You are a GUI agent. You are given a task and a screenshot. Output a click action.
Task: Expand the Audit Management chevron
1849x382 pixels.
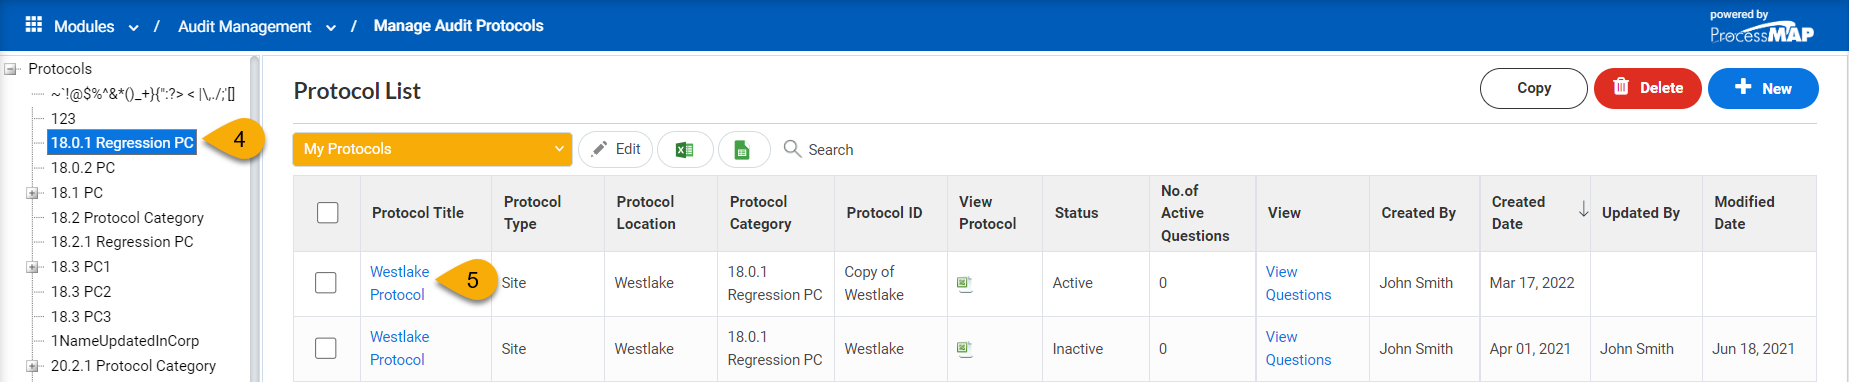331,28
